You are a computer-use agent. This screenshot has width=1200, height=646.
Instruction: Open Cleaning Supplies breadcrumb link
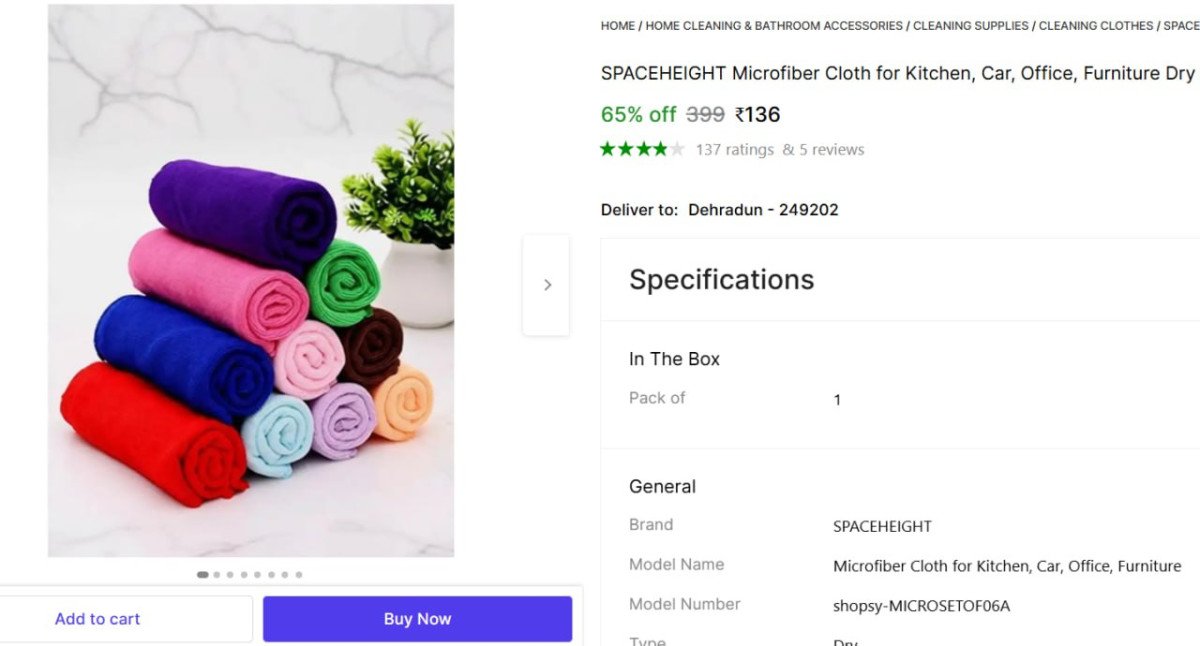[x=970, y=26]
